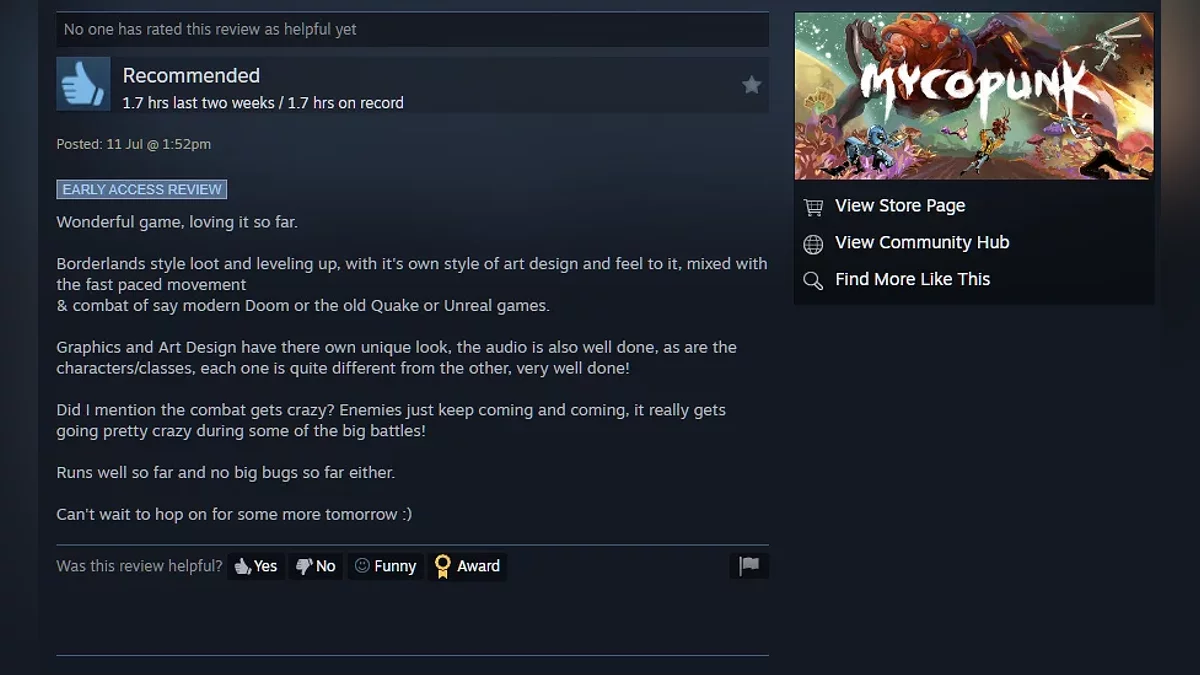Rate the review helpful with Yes

click(x=256, y=566)
